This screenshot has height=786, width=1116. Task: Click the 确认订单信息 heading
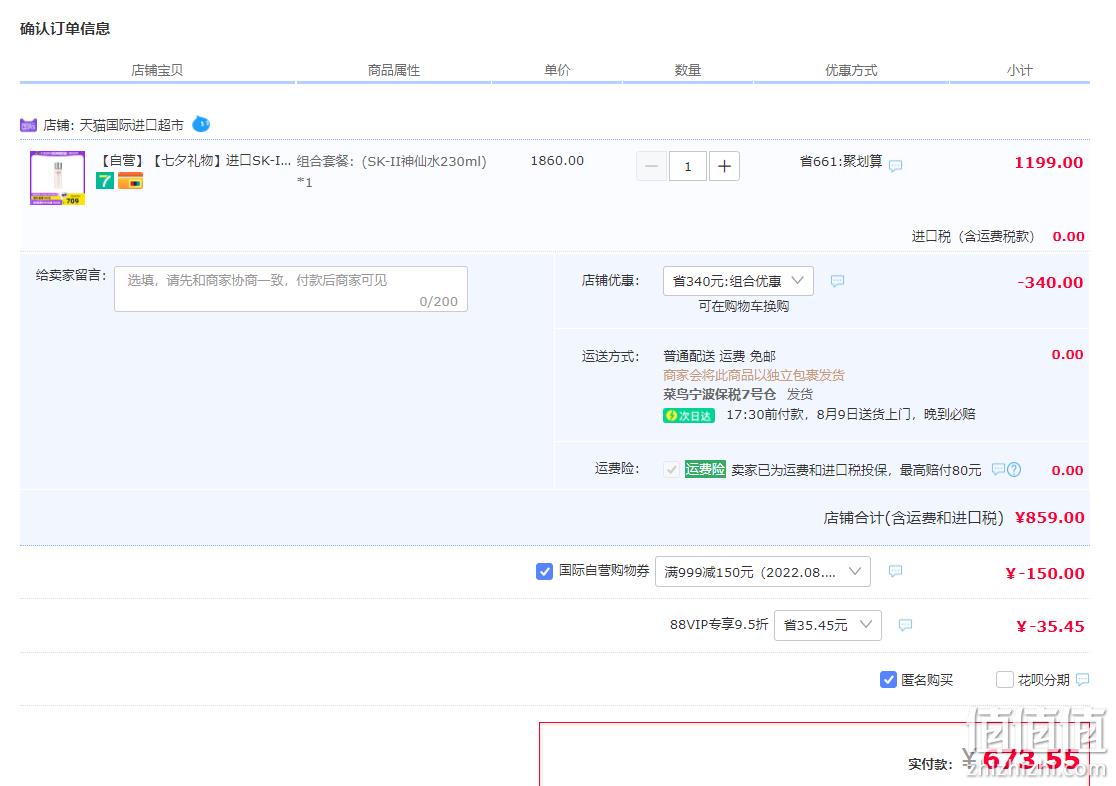tap(65, 28)
